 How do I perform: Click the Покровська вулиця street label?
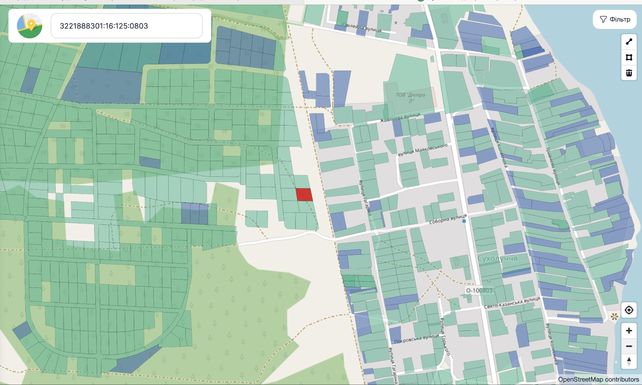pyautogui.click(x=416, y=338)
